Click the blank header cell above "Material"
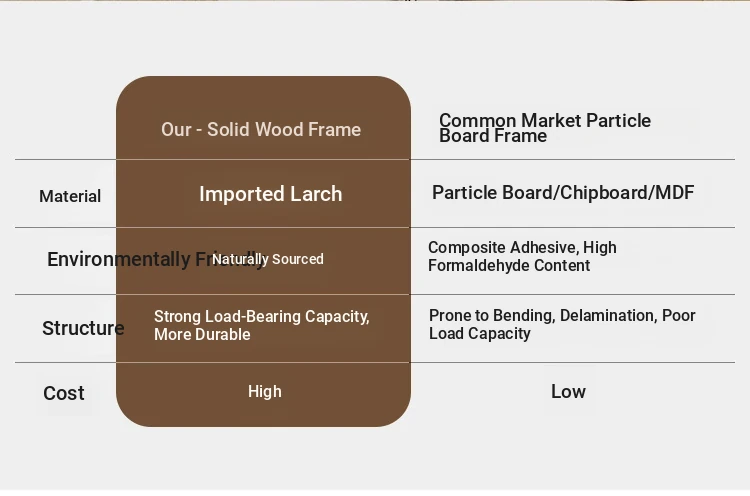Screen dimensions: 750x496 click(x=65, y=125)
